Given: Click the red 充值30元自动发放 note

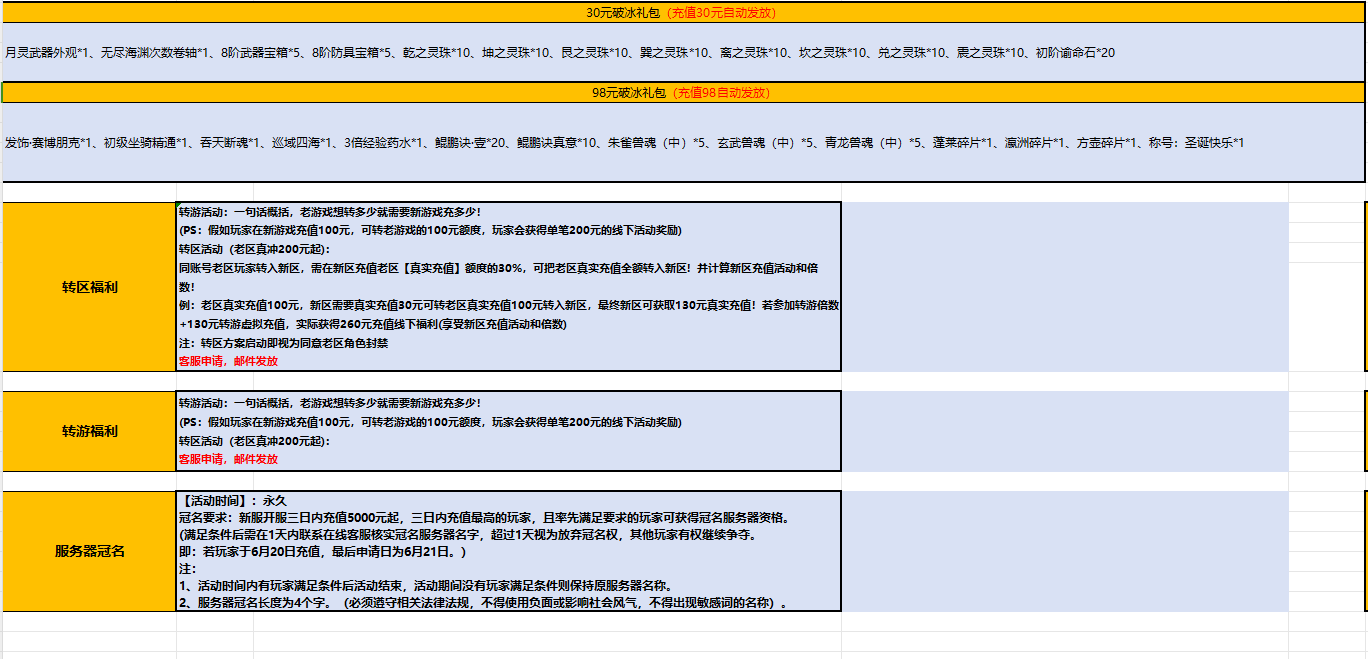Looking at the screenshot, I should coord(721,13).
